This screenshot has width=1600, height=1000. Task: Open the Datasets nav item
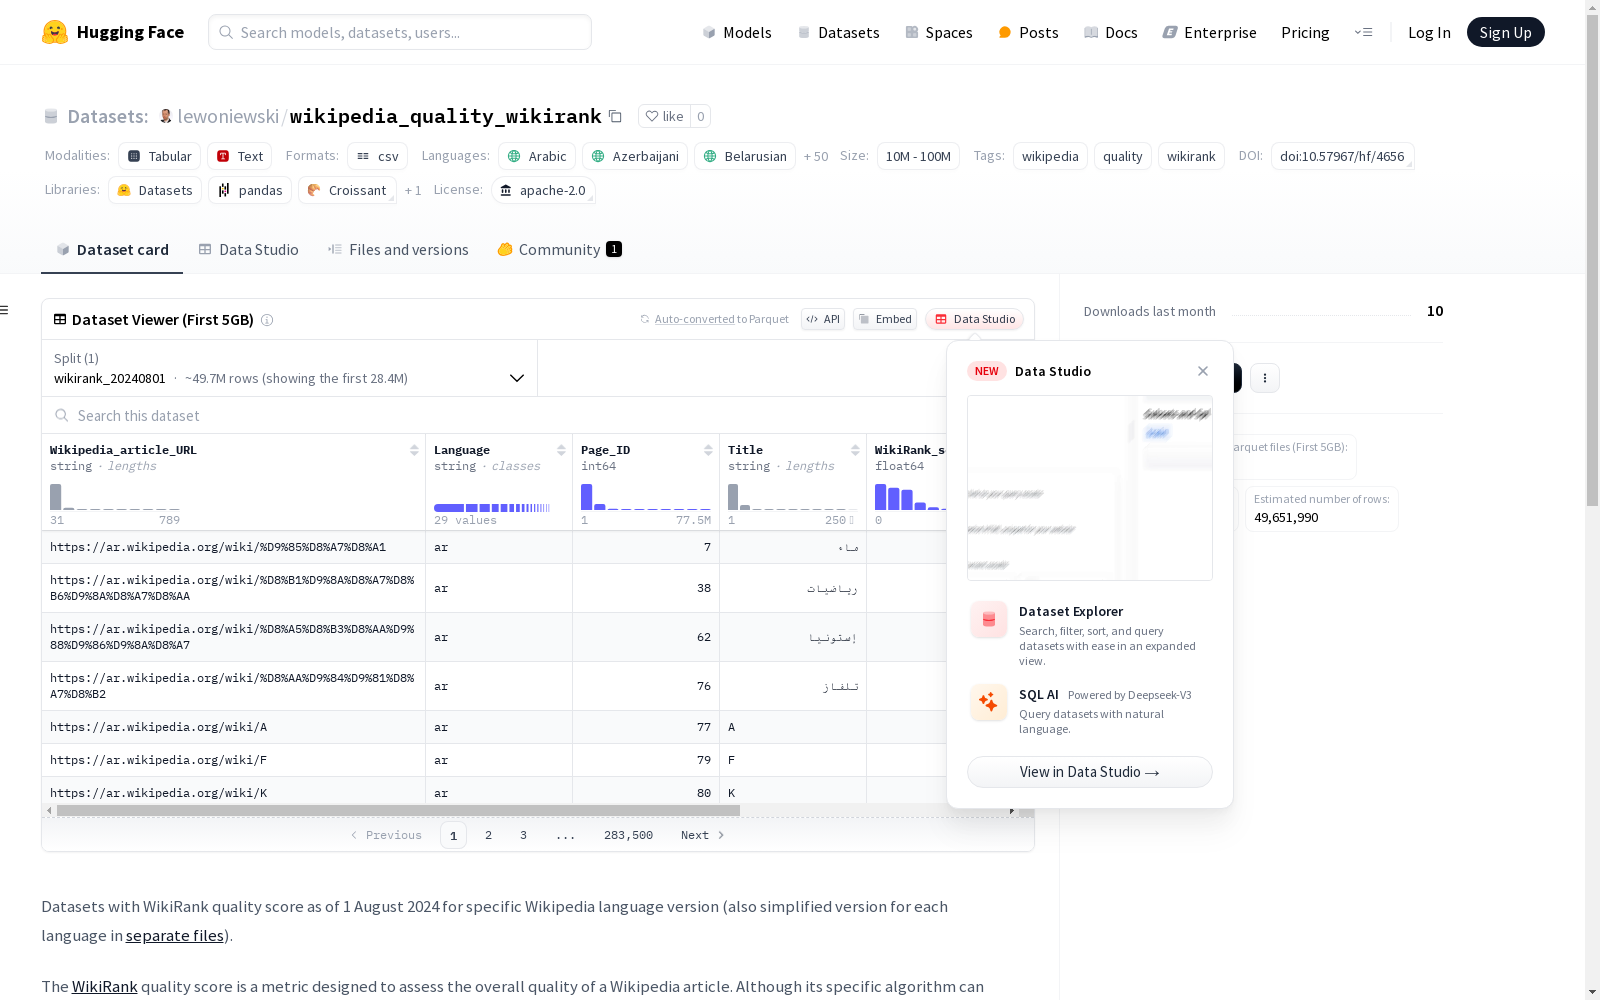point(838,32)
